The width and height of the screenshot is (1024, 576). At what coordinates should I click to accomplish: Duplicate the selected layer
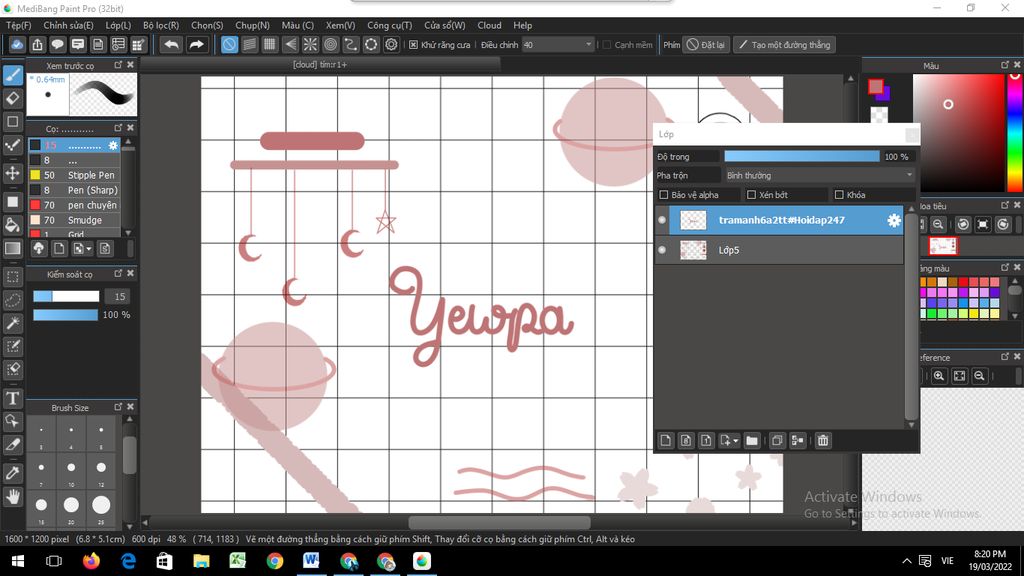pyautogui.click(x=777, y=441)
